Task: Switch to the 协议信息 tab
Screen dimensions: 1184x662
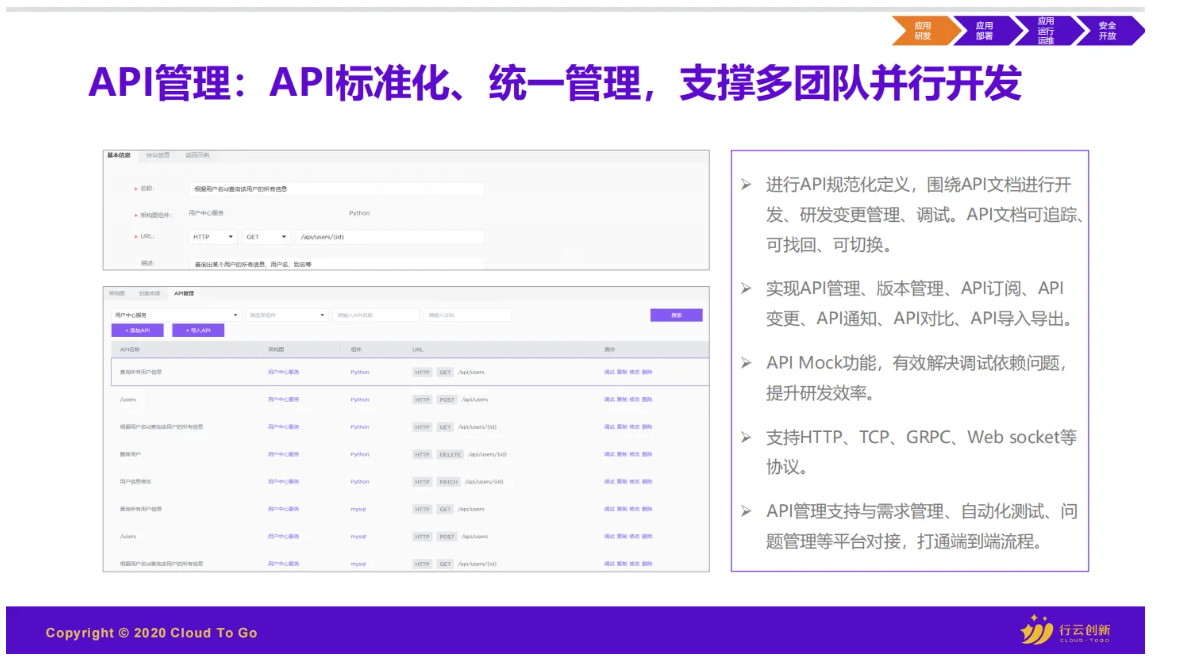Action: coord(156,155)
